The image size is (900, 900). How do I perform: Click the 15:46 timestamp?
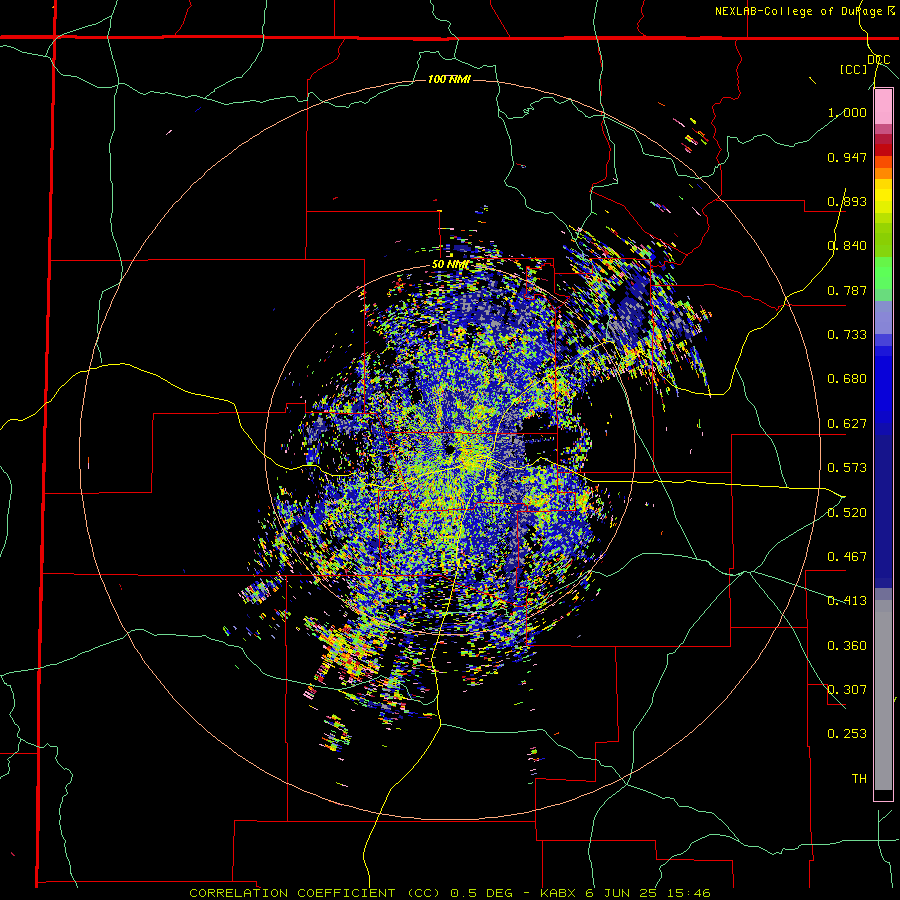click(689, 893)
